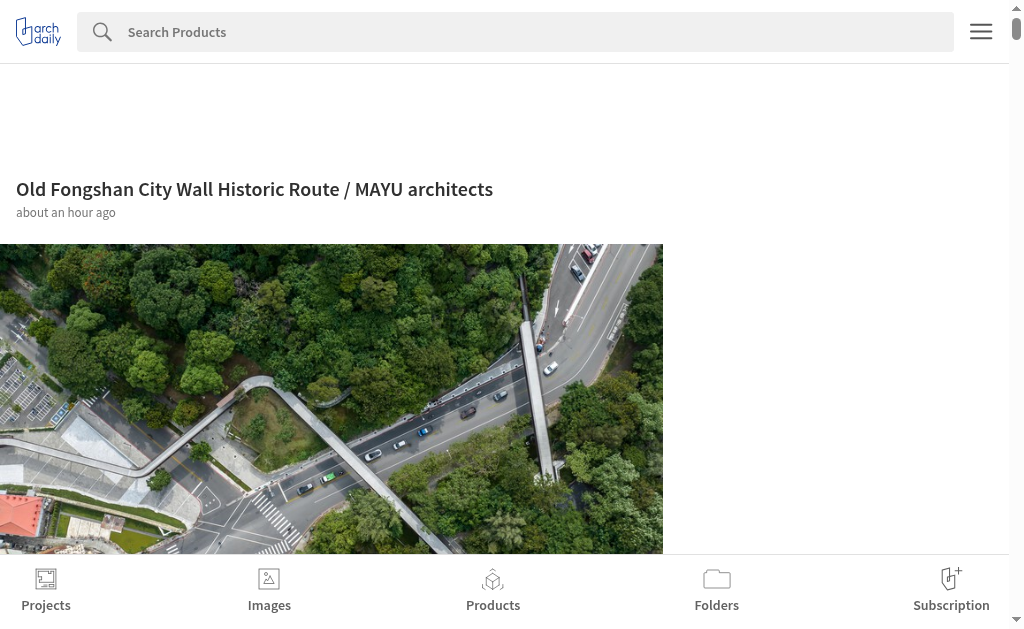
Task: Open the Subscription tab label
Action: [951, 605]
